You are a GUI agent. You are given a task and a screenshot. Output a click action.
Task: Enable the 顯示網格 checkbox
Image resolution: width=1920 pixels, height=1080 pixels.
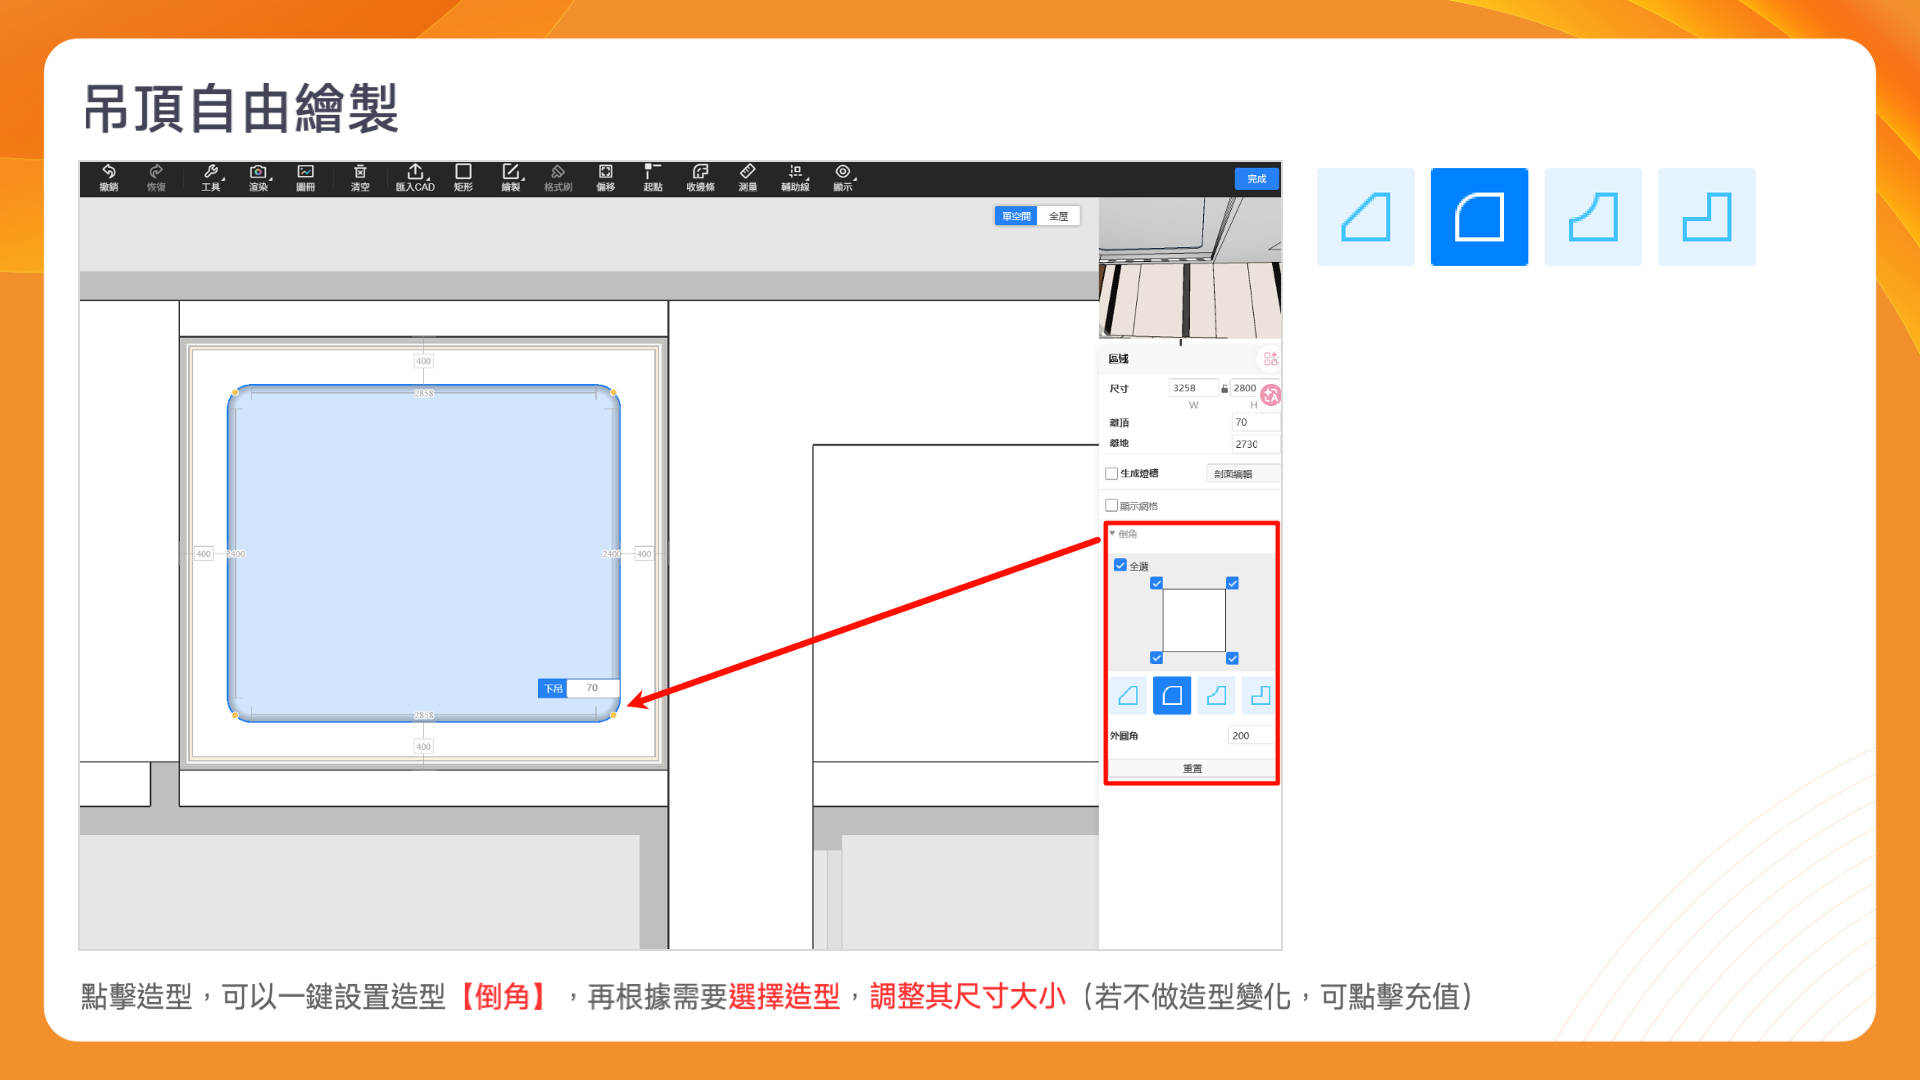[x=1111, y=506]
